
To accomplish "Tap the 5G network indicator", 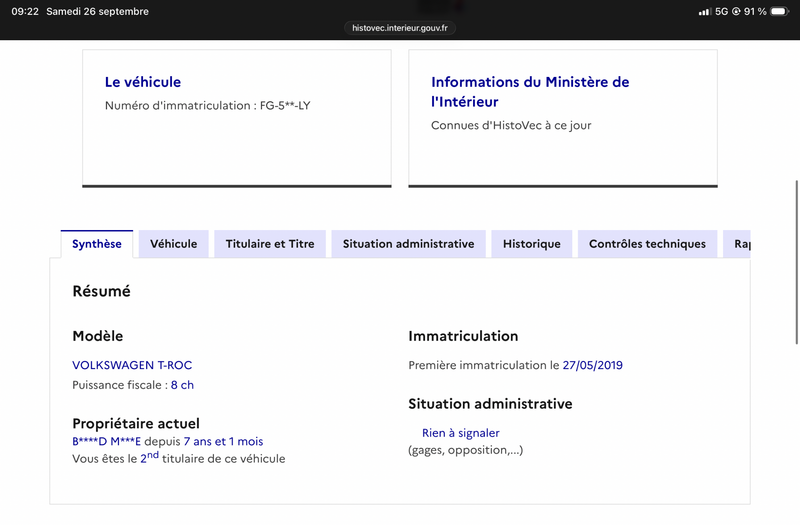I will [x=721, y=11].
